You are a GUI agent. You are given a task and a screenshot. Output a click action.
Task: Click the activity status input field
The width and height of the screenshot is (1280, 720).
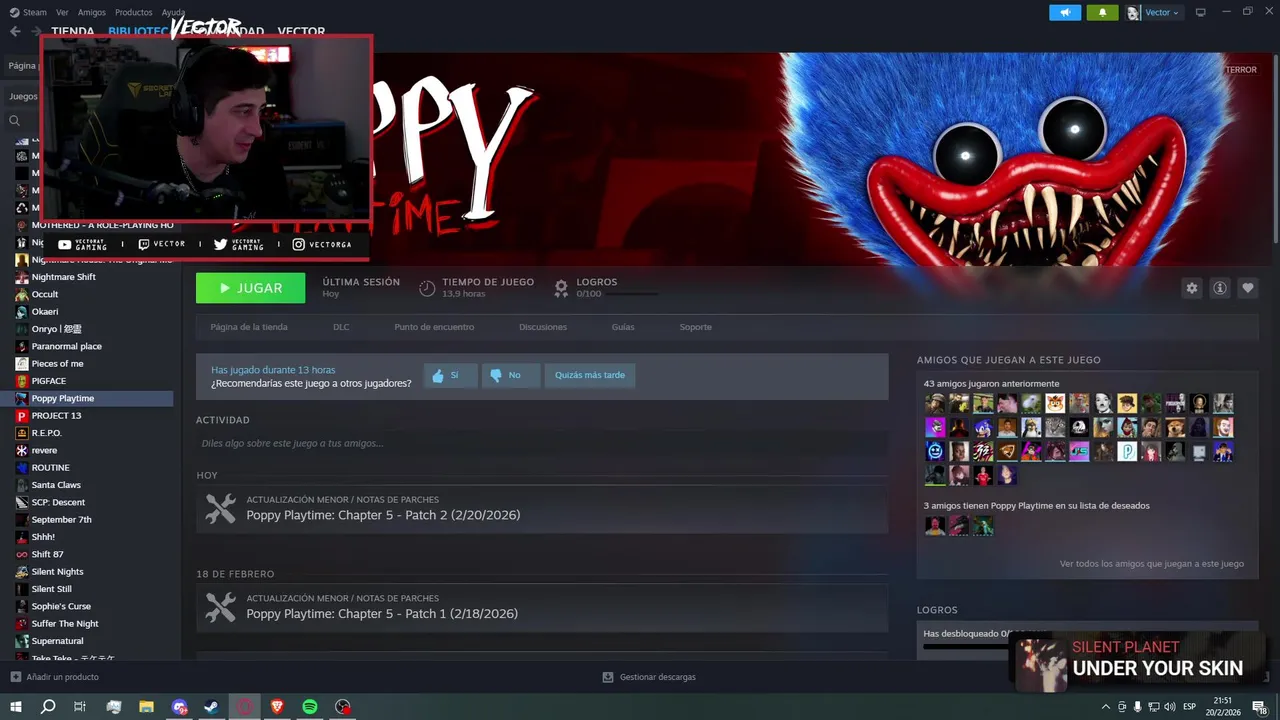click(x=542, y=443)
